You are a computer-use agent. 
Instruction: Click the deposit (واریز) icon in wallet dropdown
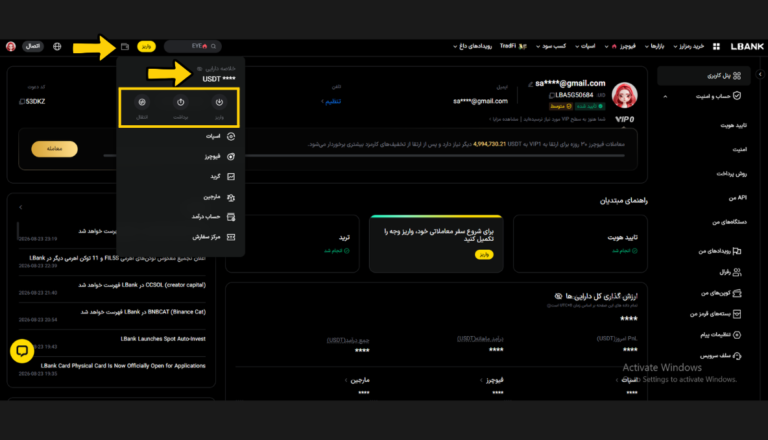(219, 102)
